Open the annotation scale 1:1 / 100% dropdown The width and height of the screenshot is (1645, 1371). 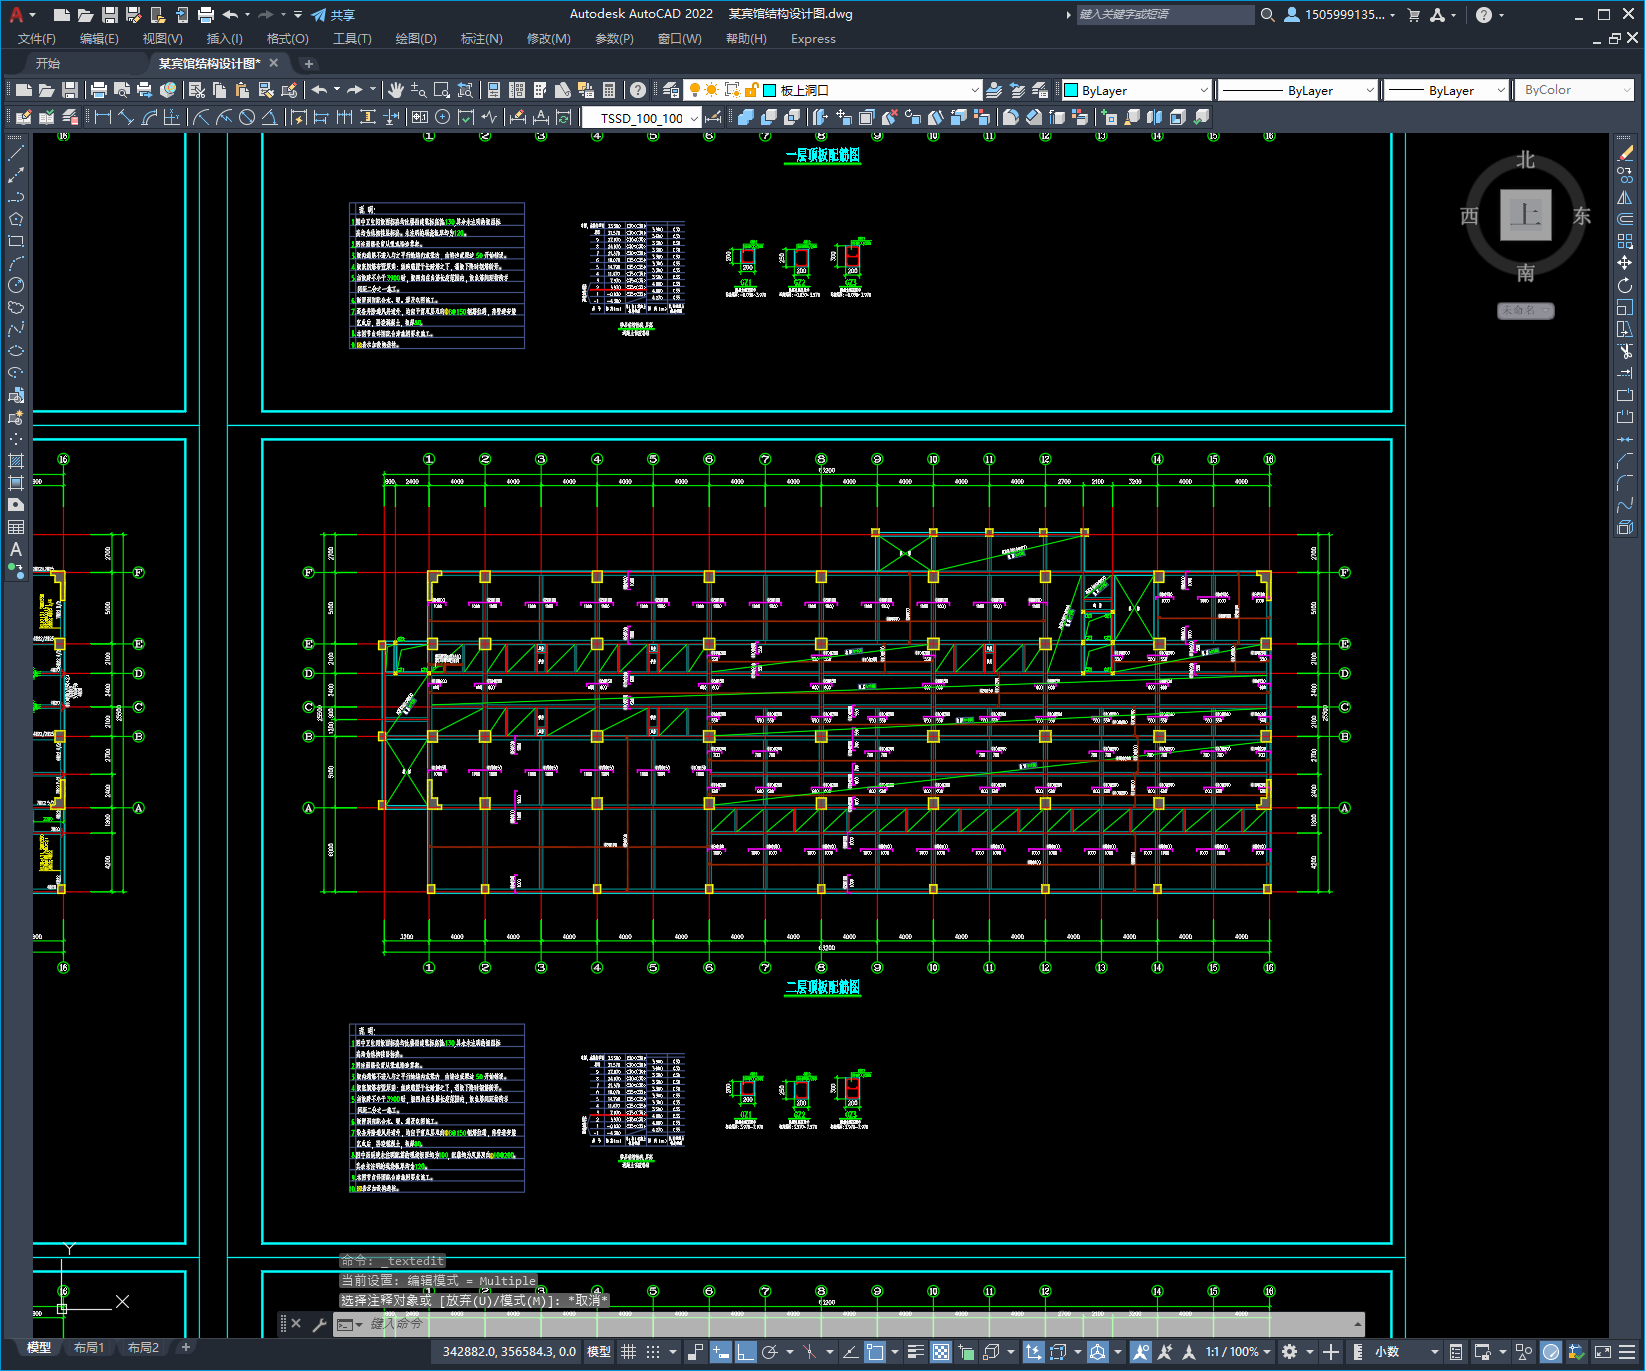tap(1238, 1352)
